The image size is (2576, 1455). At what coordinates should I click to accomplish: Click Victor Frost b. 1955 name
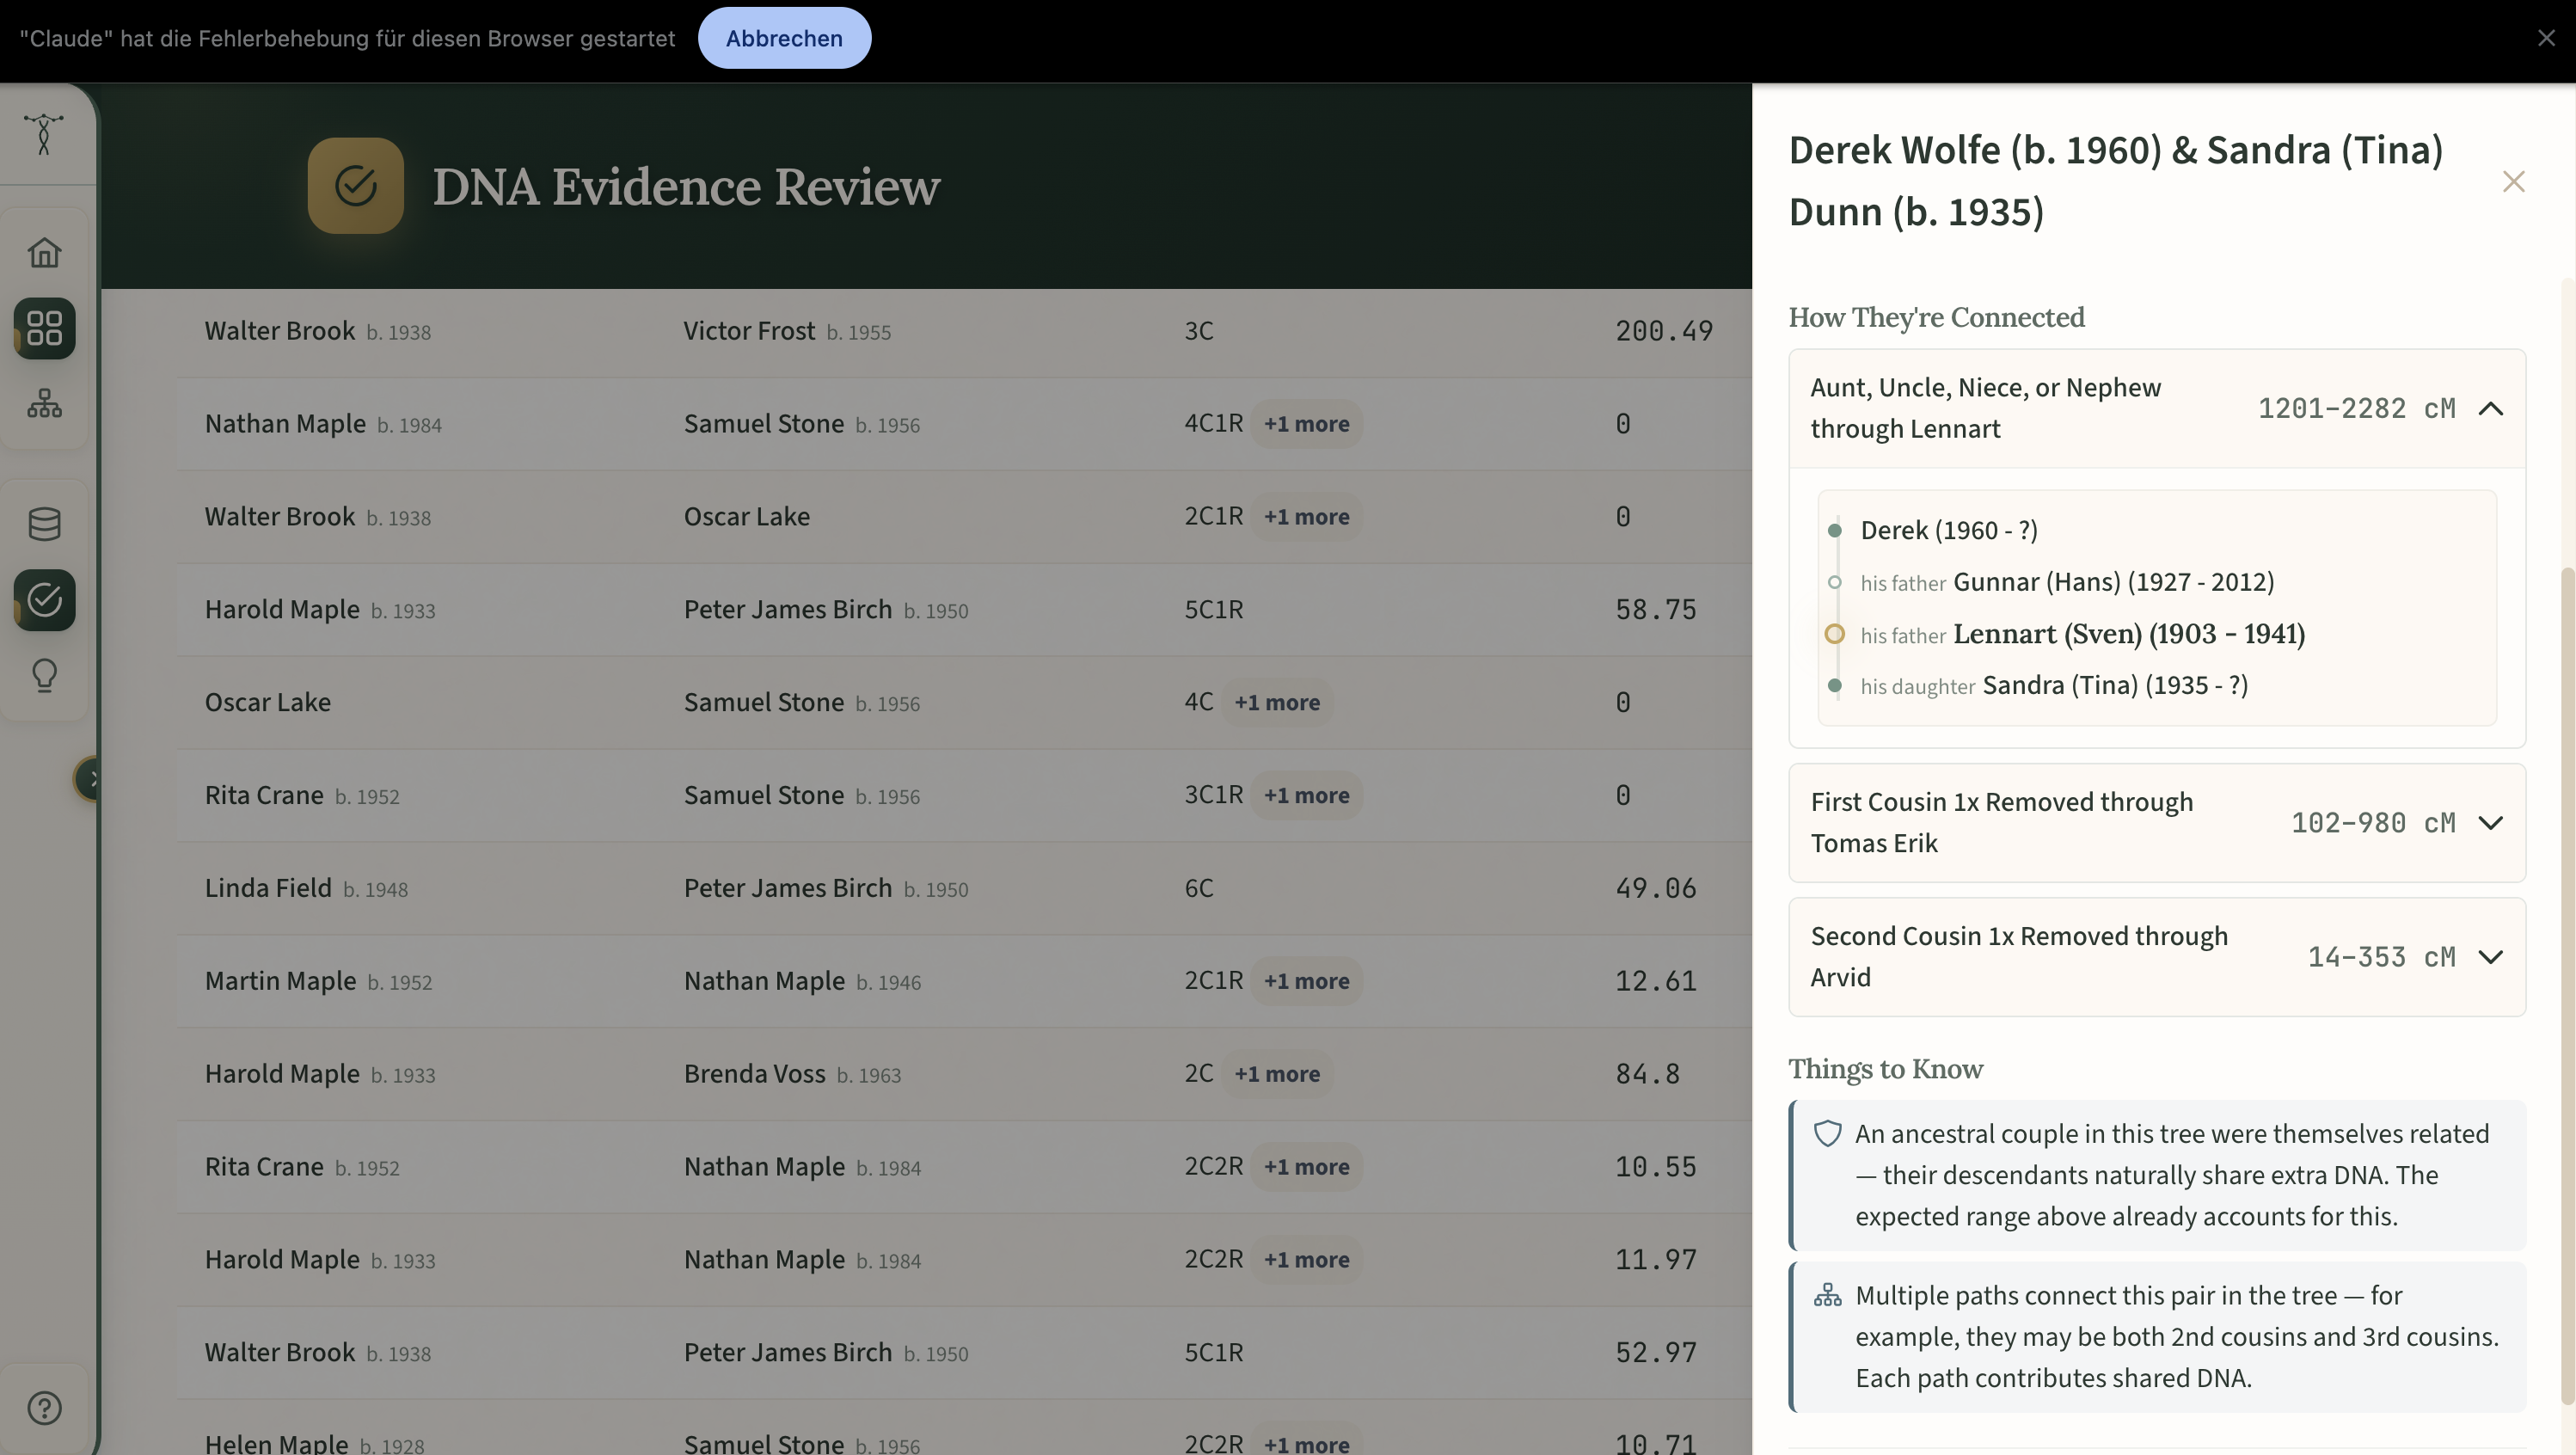(x=787, y=331)
